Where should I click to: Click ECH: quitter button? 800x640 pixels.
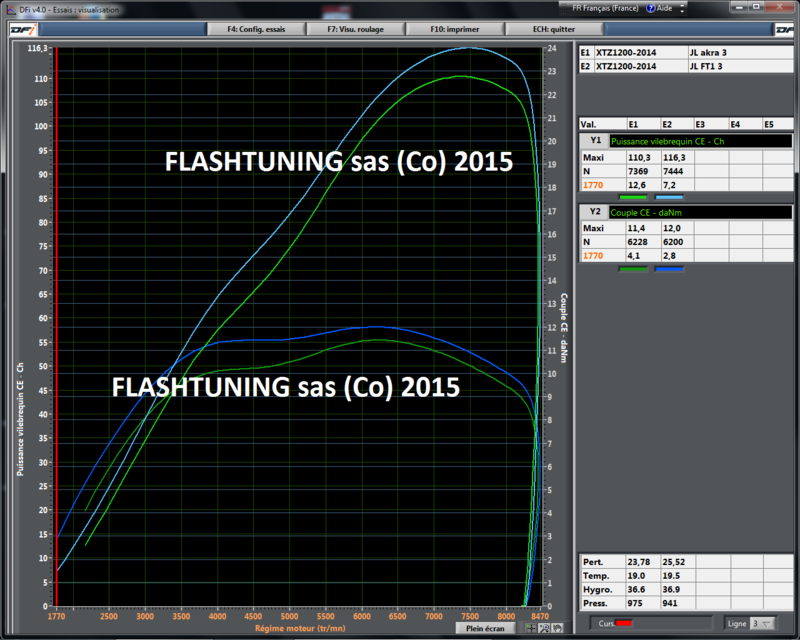[x=554, y=29]
